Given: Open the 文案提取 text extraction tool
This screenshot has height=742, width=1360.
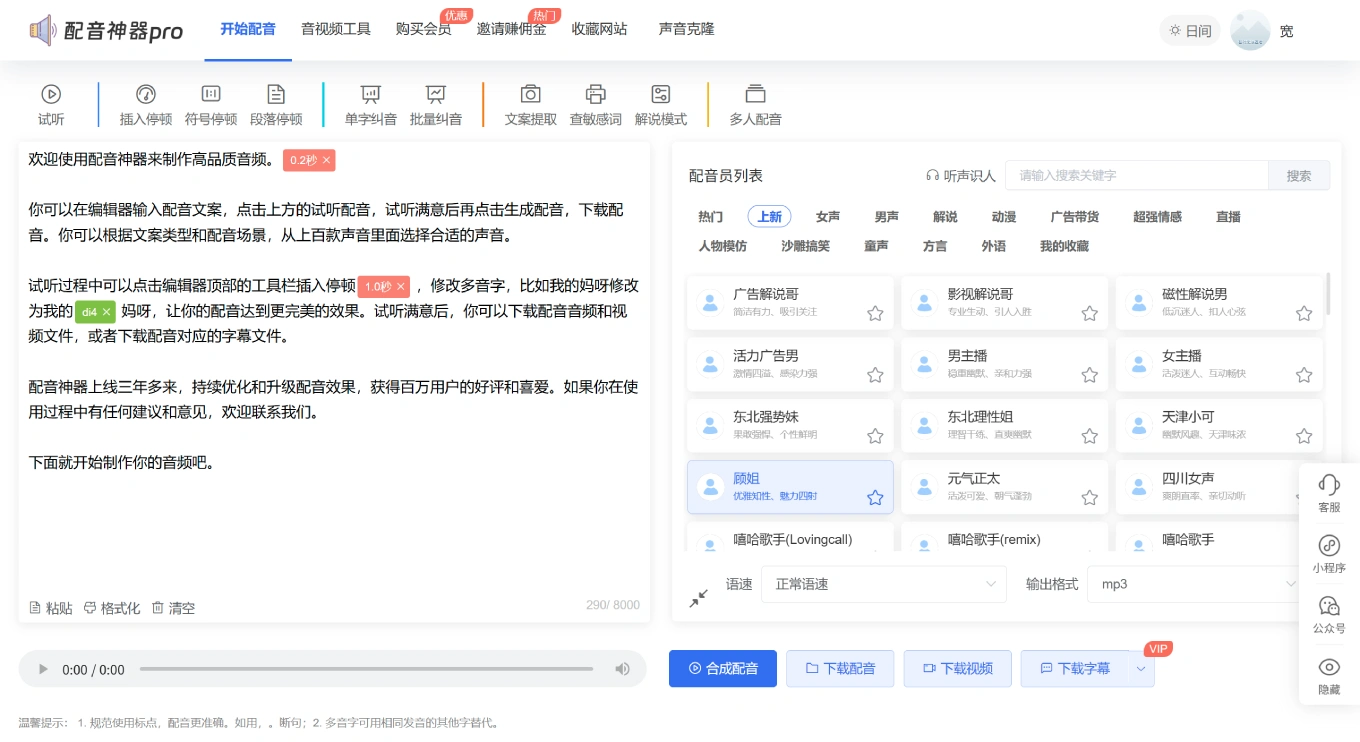Looking at the screenshot, I should click(531, 105).
